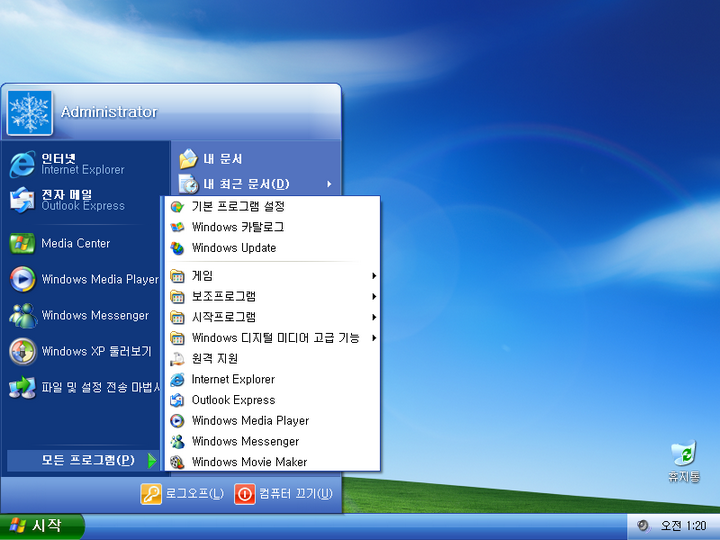Click the Windows Media Player icon in the programs list
This screenshot has width=720, height=540.
(x=177, y=421)
